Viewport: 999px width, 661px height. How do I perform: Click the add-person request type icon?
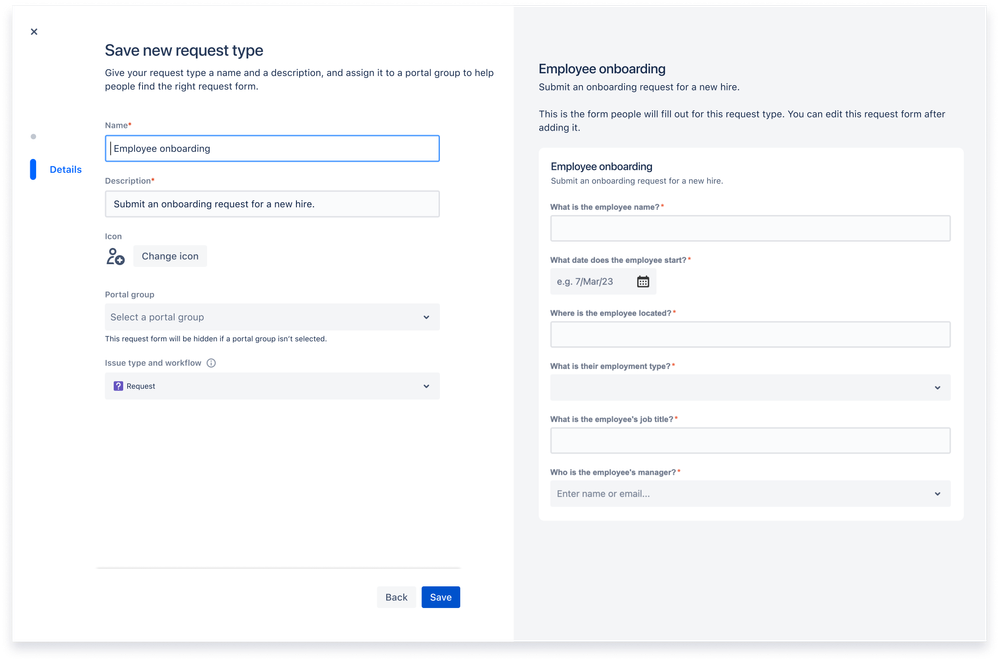click(x=115, y=256)
